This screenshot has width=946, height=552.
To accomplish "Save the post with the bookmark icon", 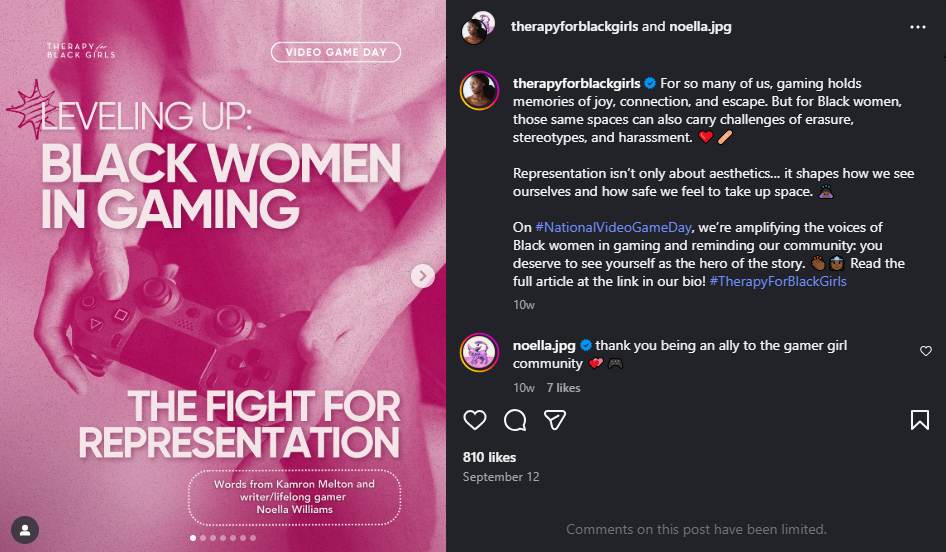I will point(919,420).
